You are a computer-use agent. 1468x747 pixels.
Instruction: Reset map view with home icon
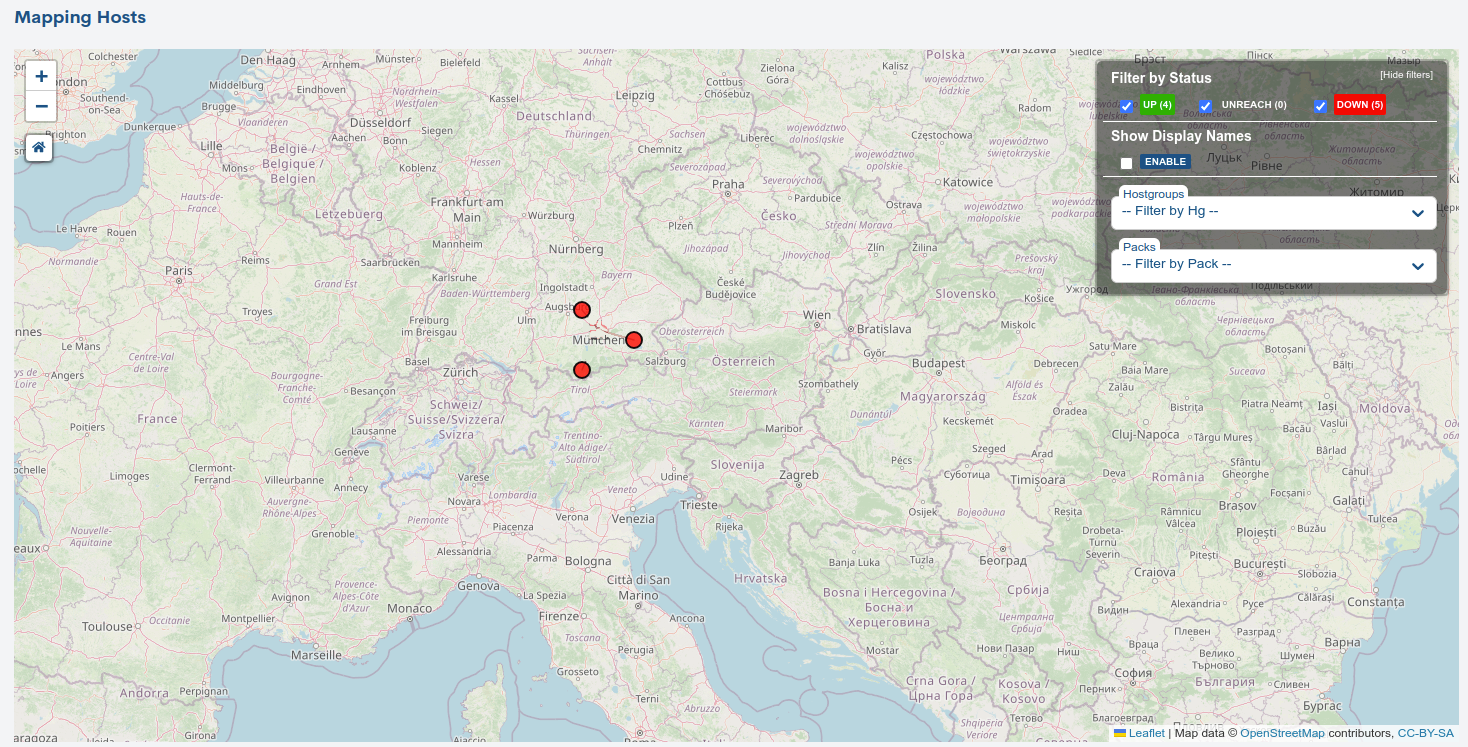[39, 147]
